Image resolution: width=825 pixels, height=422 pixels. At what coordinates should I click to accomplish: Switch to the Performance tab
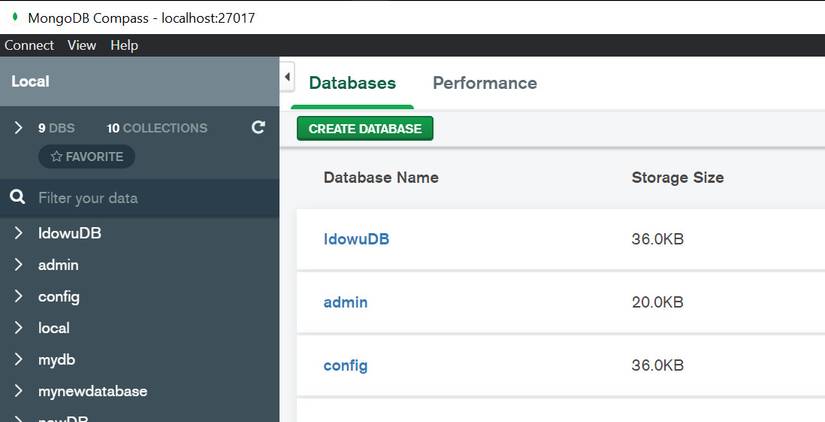click(x=485, y=83)
